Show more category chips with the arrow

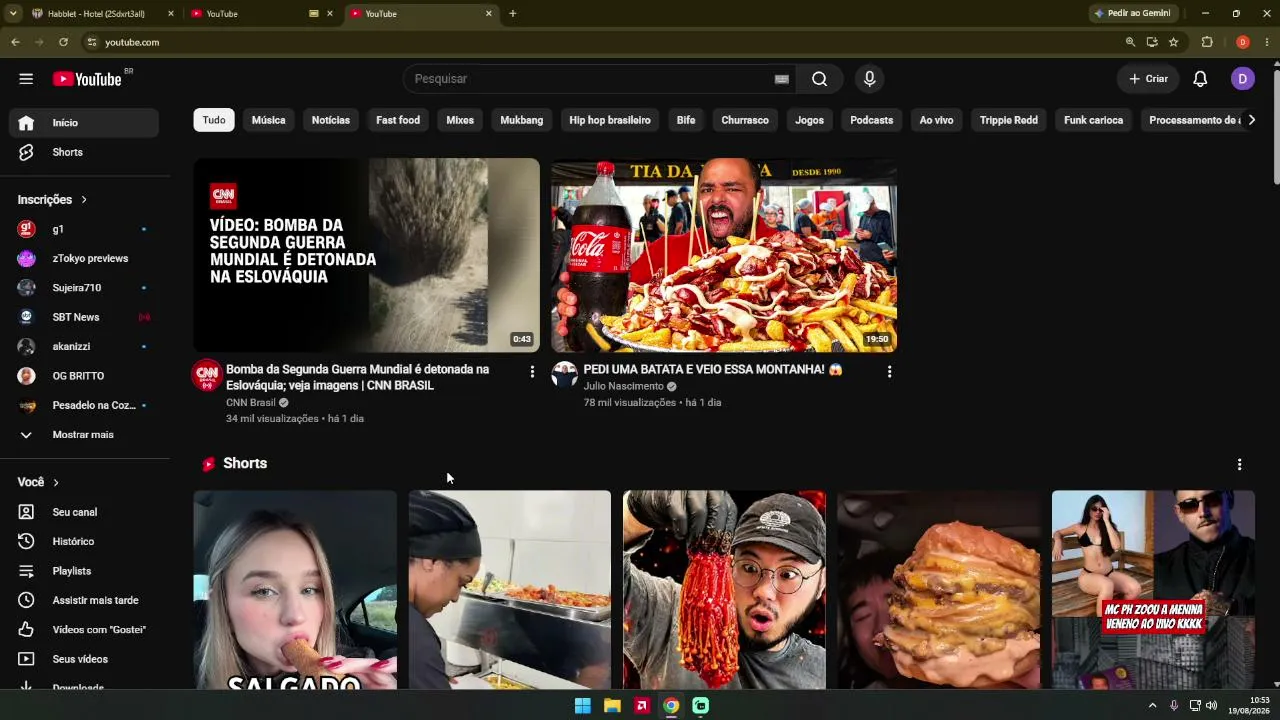click(1251, 120)
